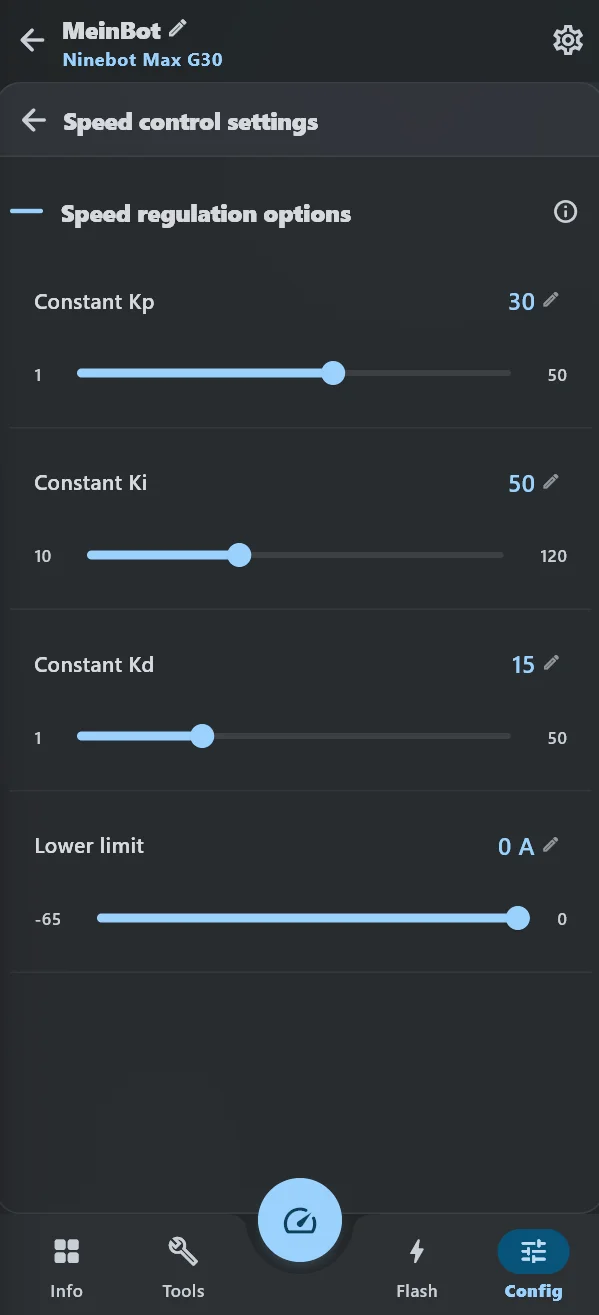Switch to the Info tab

66,1266
